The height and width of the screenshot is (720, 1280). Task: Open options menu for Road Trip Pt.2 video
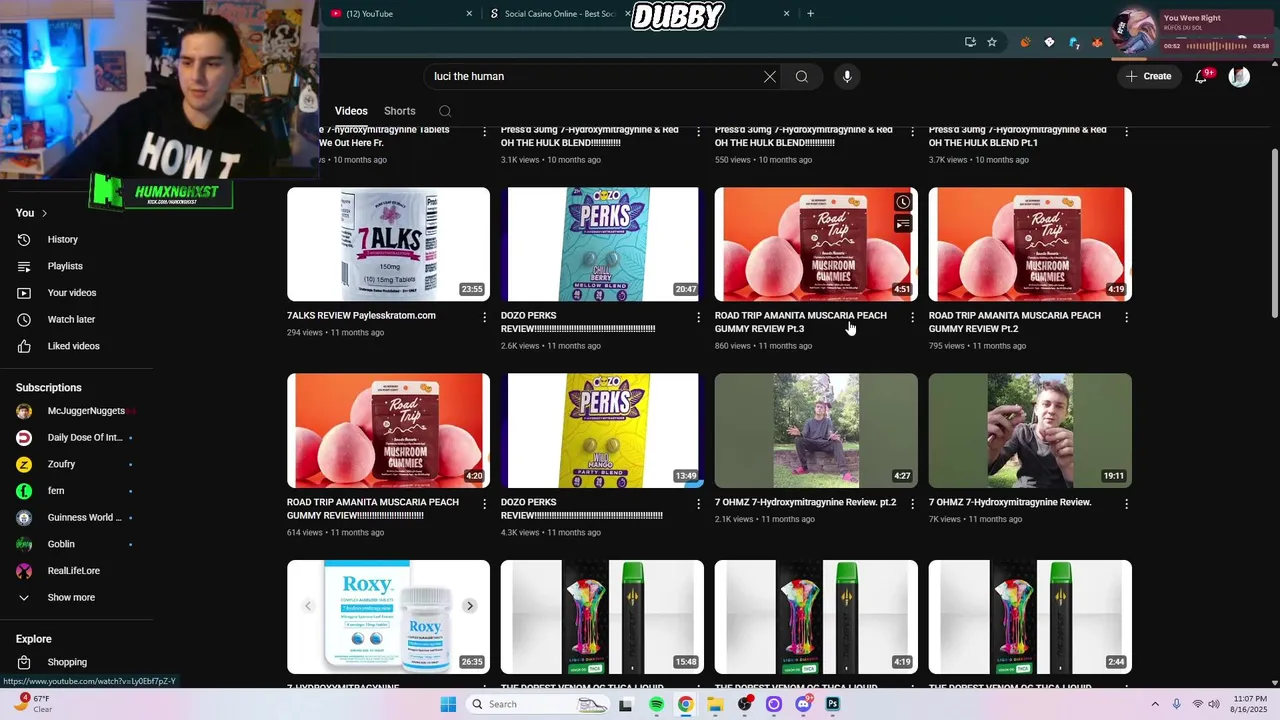1126,317
